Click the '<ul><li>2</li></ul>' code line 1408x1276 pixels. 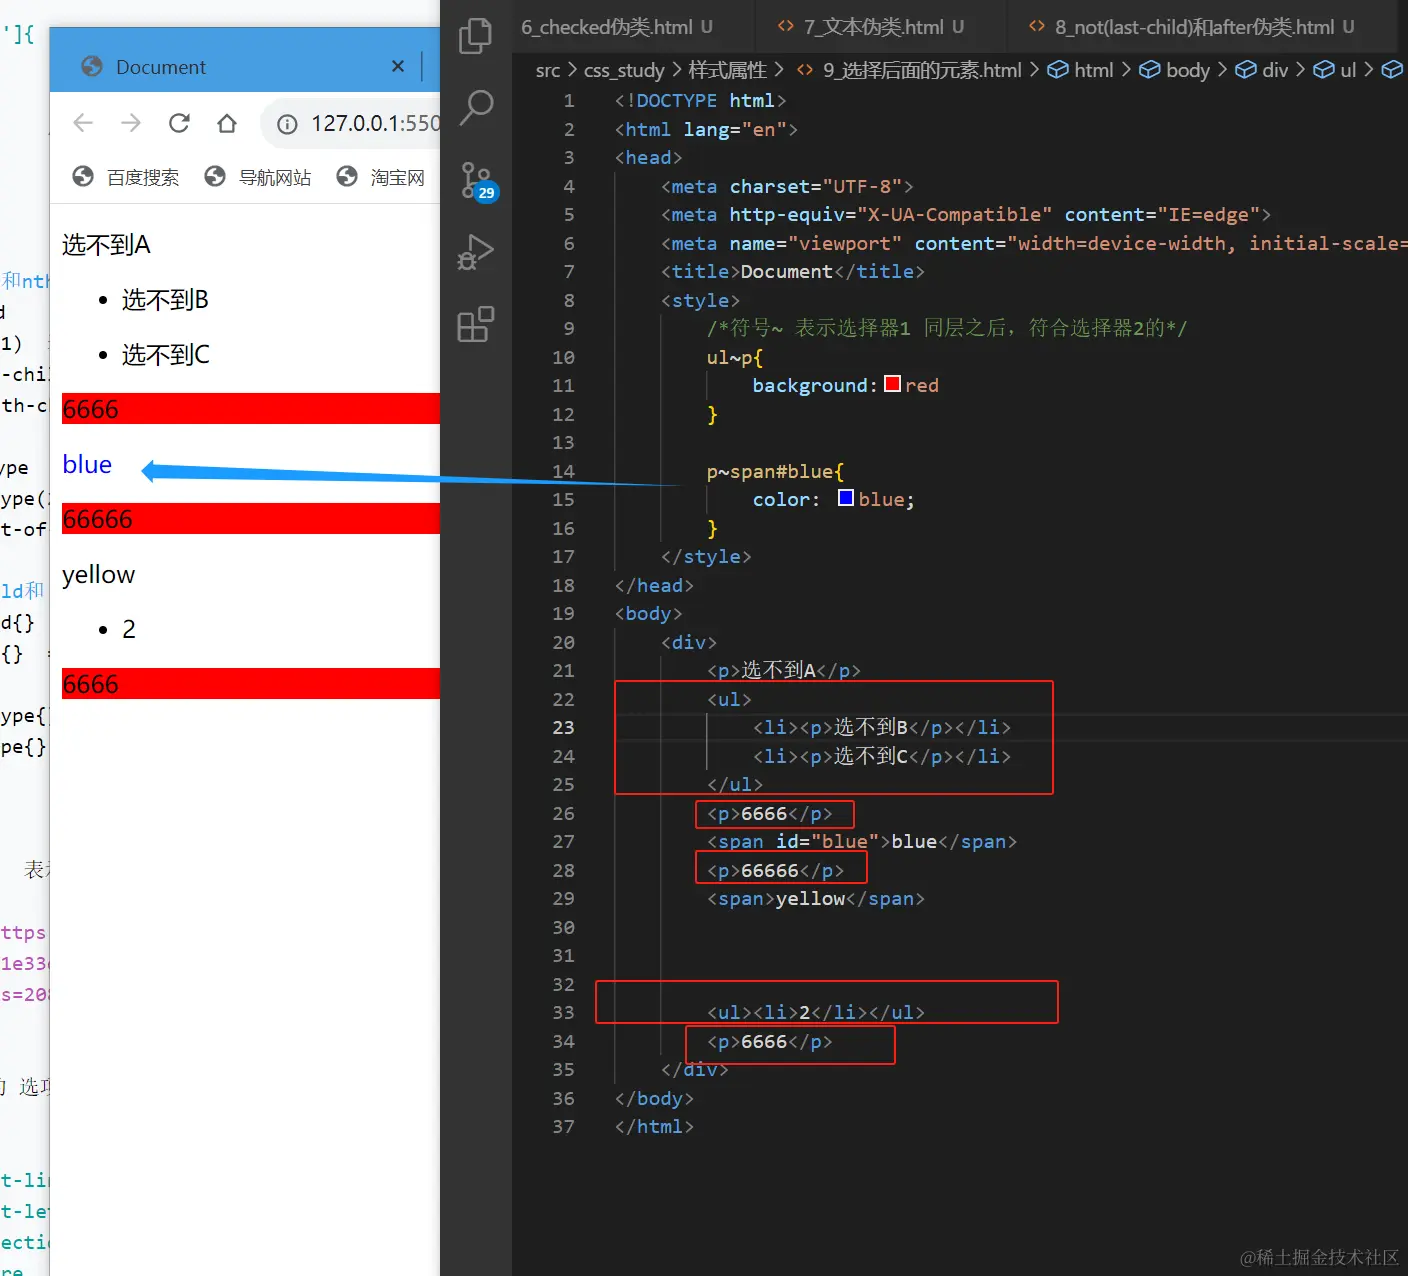[x=816, y=1012]
